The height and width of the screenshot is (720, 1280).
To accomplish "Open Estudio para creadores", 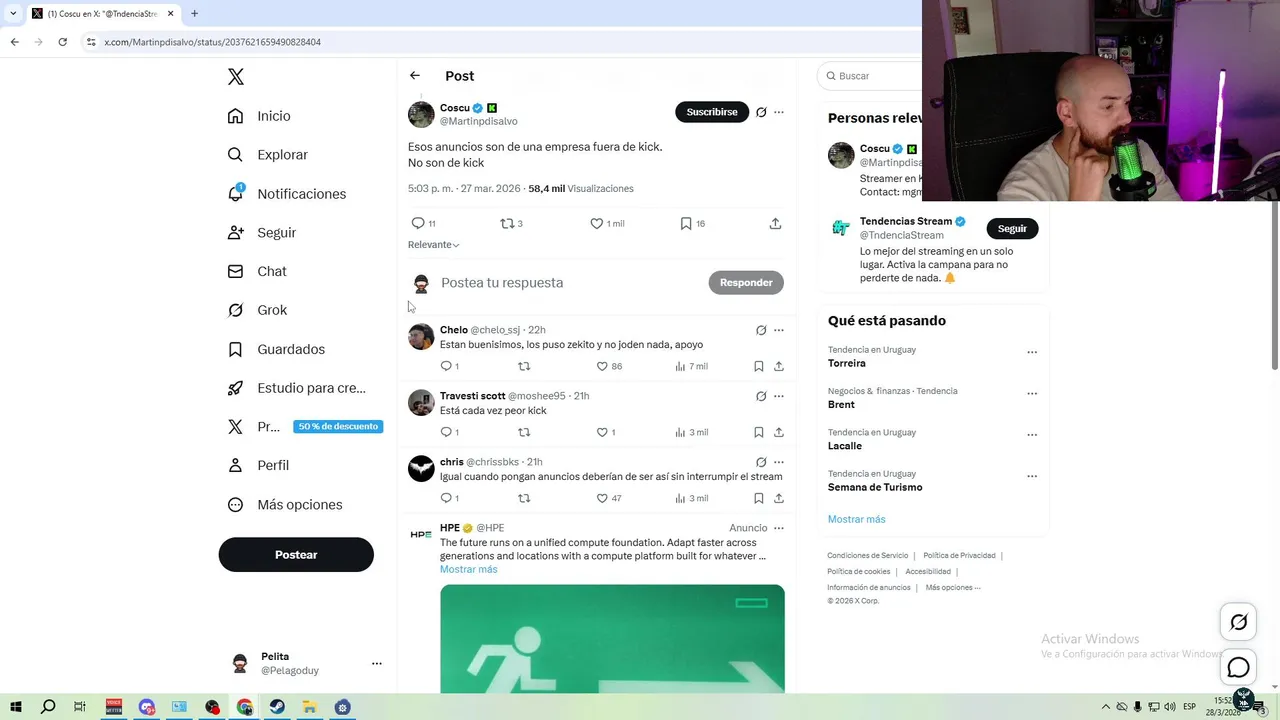I will click(x=296, y=388).
